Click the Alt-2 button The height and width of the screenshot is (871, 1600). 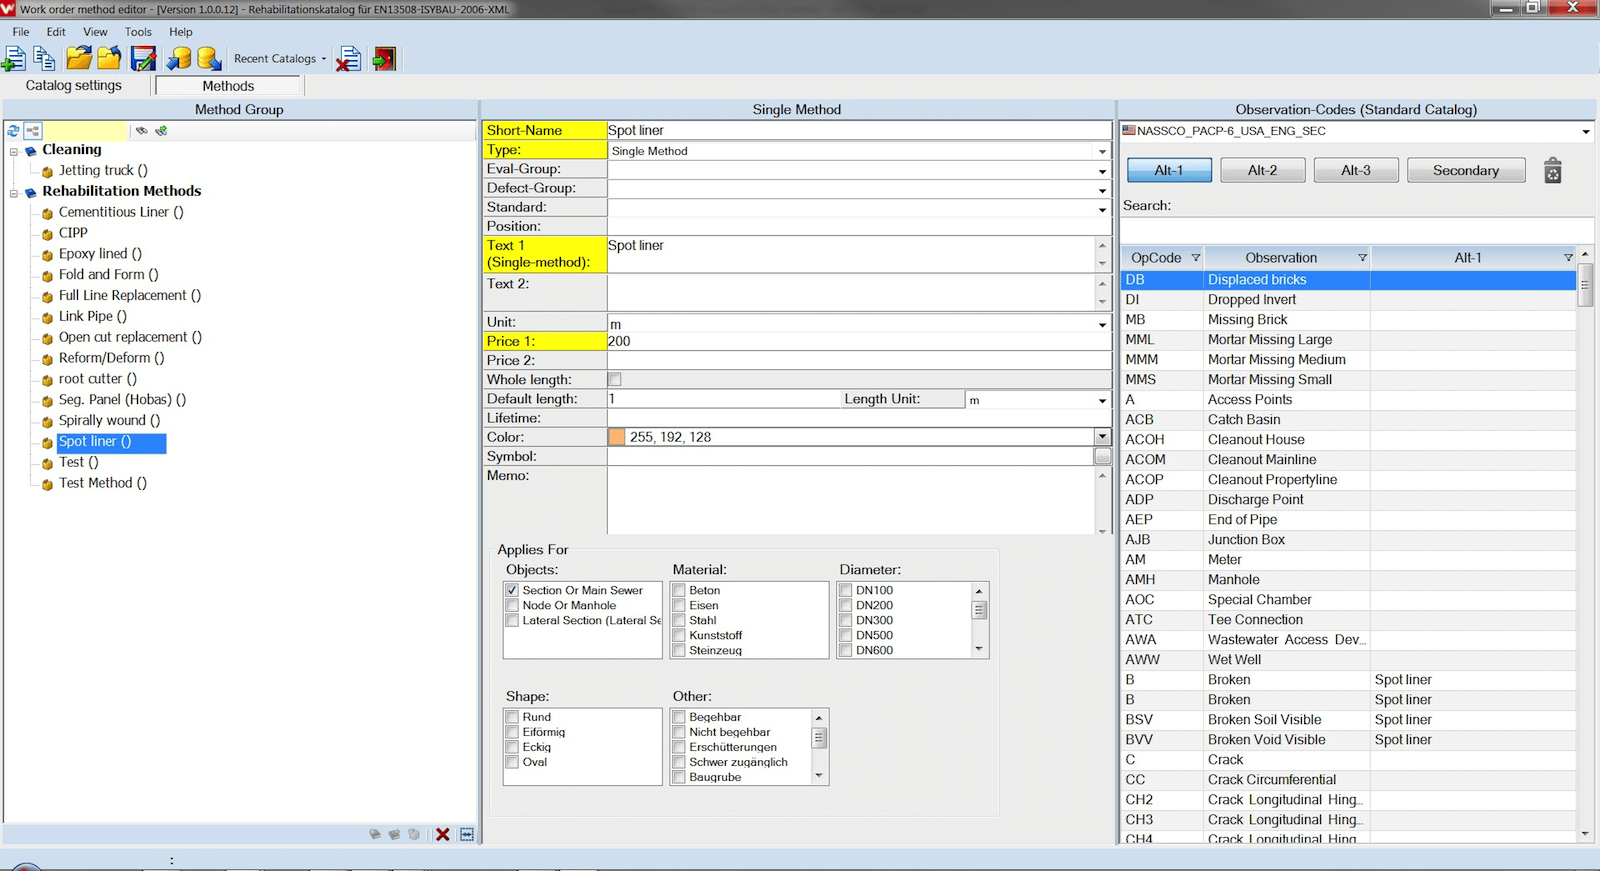(1262, 171)
